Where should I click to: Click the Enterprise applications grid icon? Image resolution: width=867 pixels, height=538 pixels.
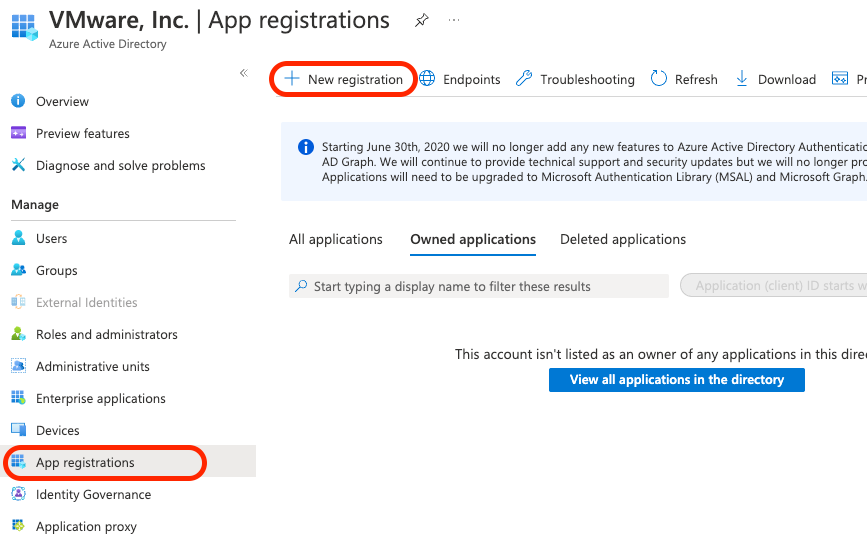pos(18,398)
